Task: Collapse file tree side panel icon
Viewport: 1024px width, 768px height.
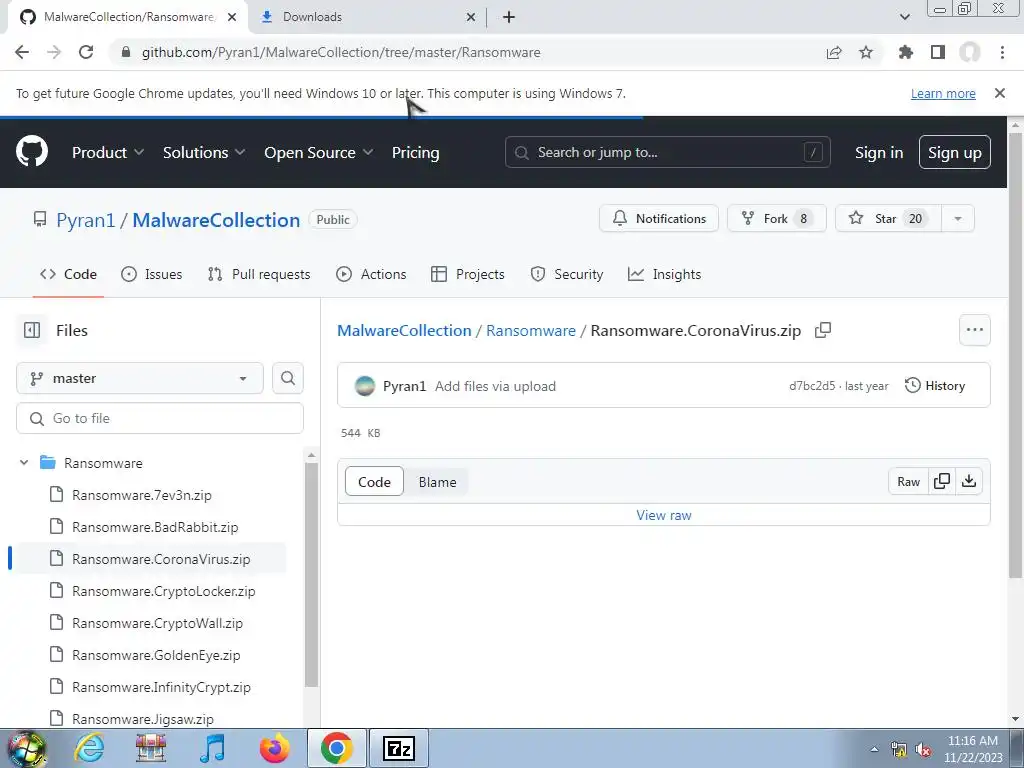Action: (32, 330)
